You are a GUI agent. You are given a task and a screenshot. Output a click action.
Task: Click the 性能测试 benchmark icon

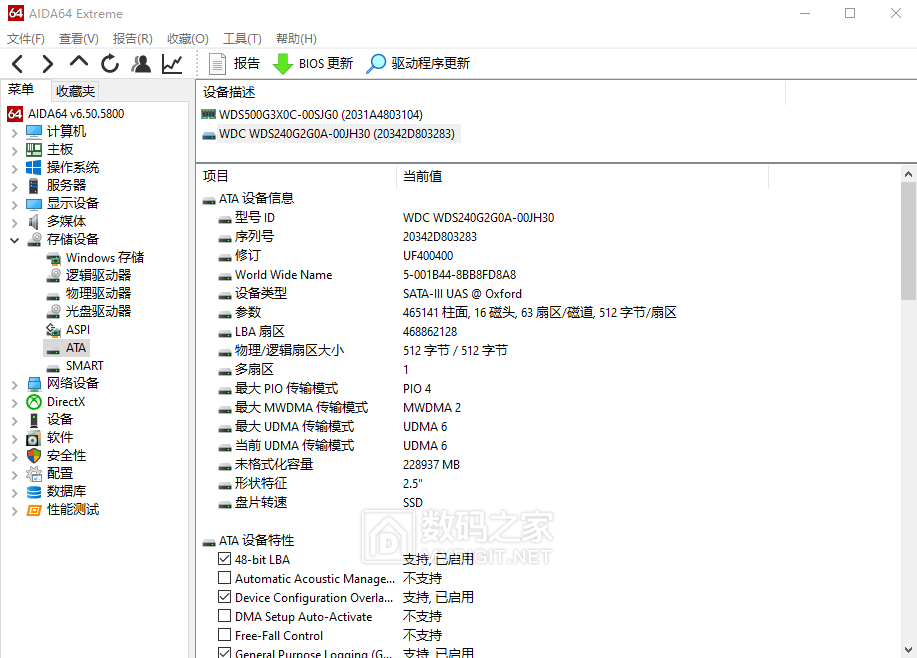(34, 510)
